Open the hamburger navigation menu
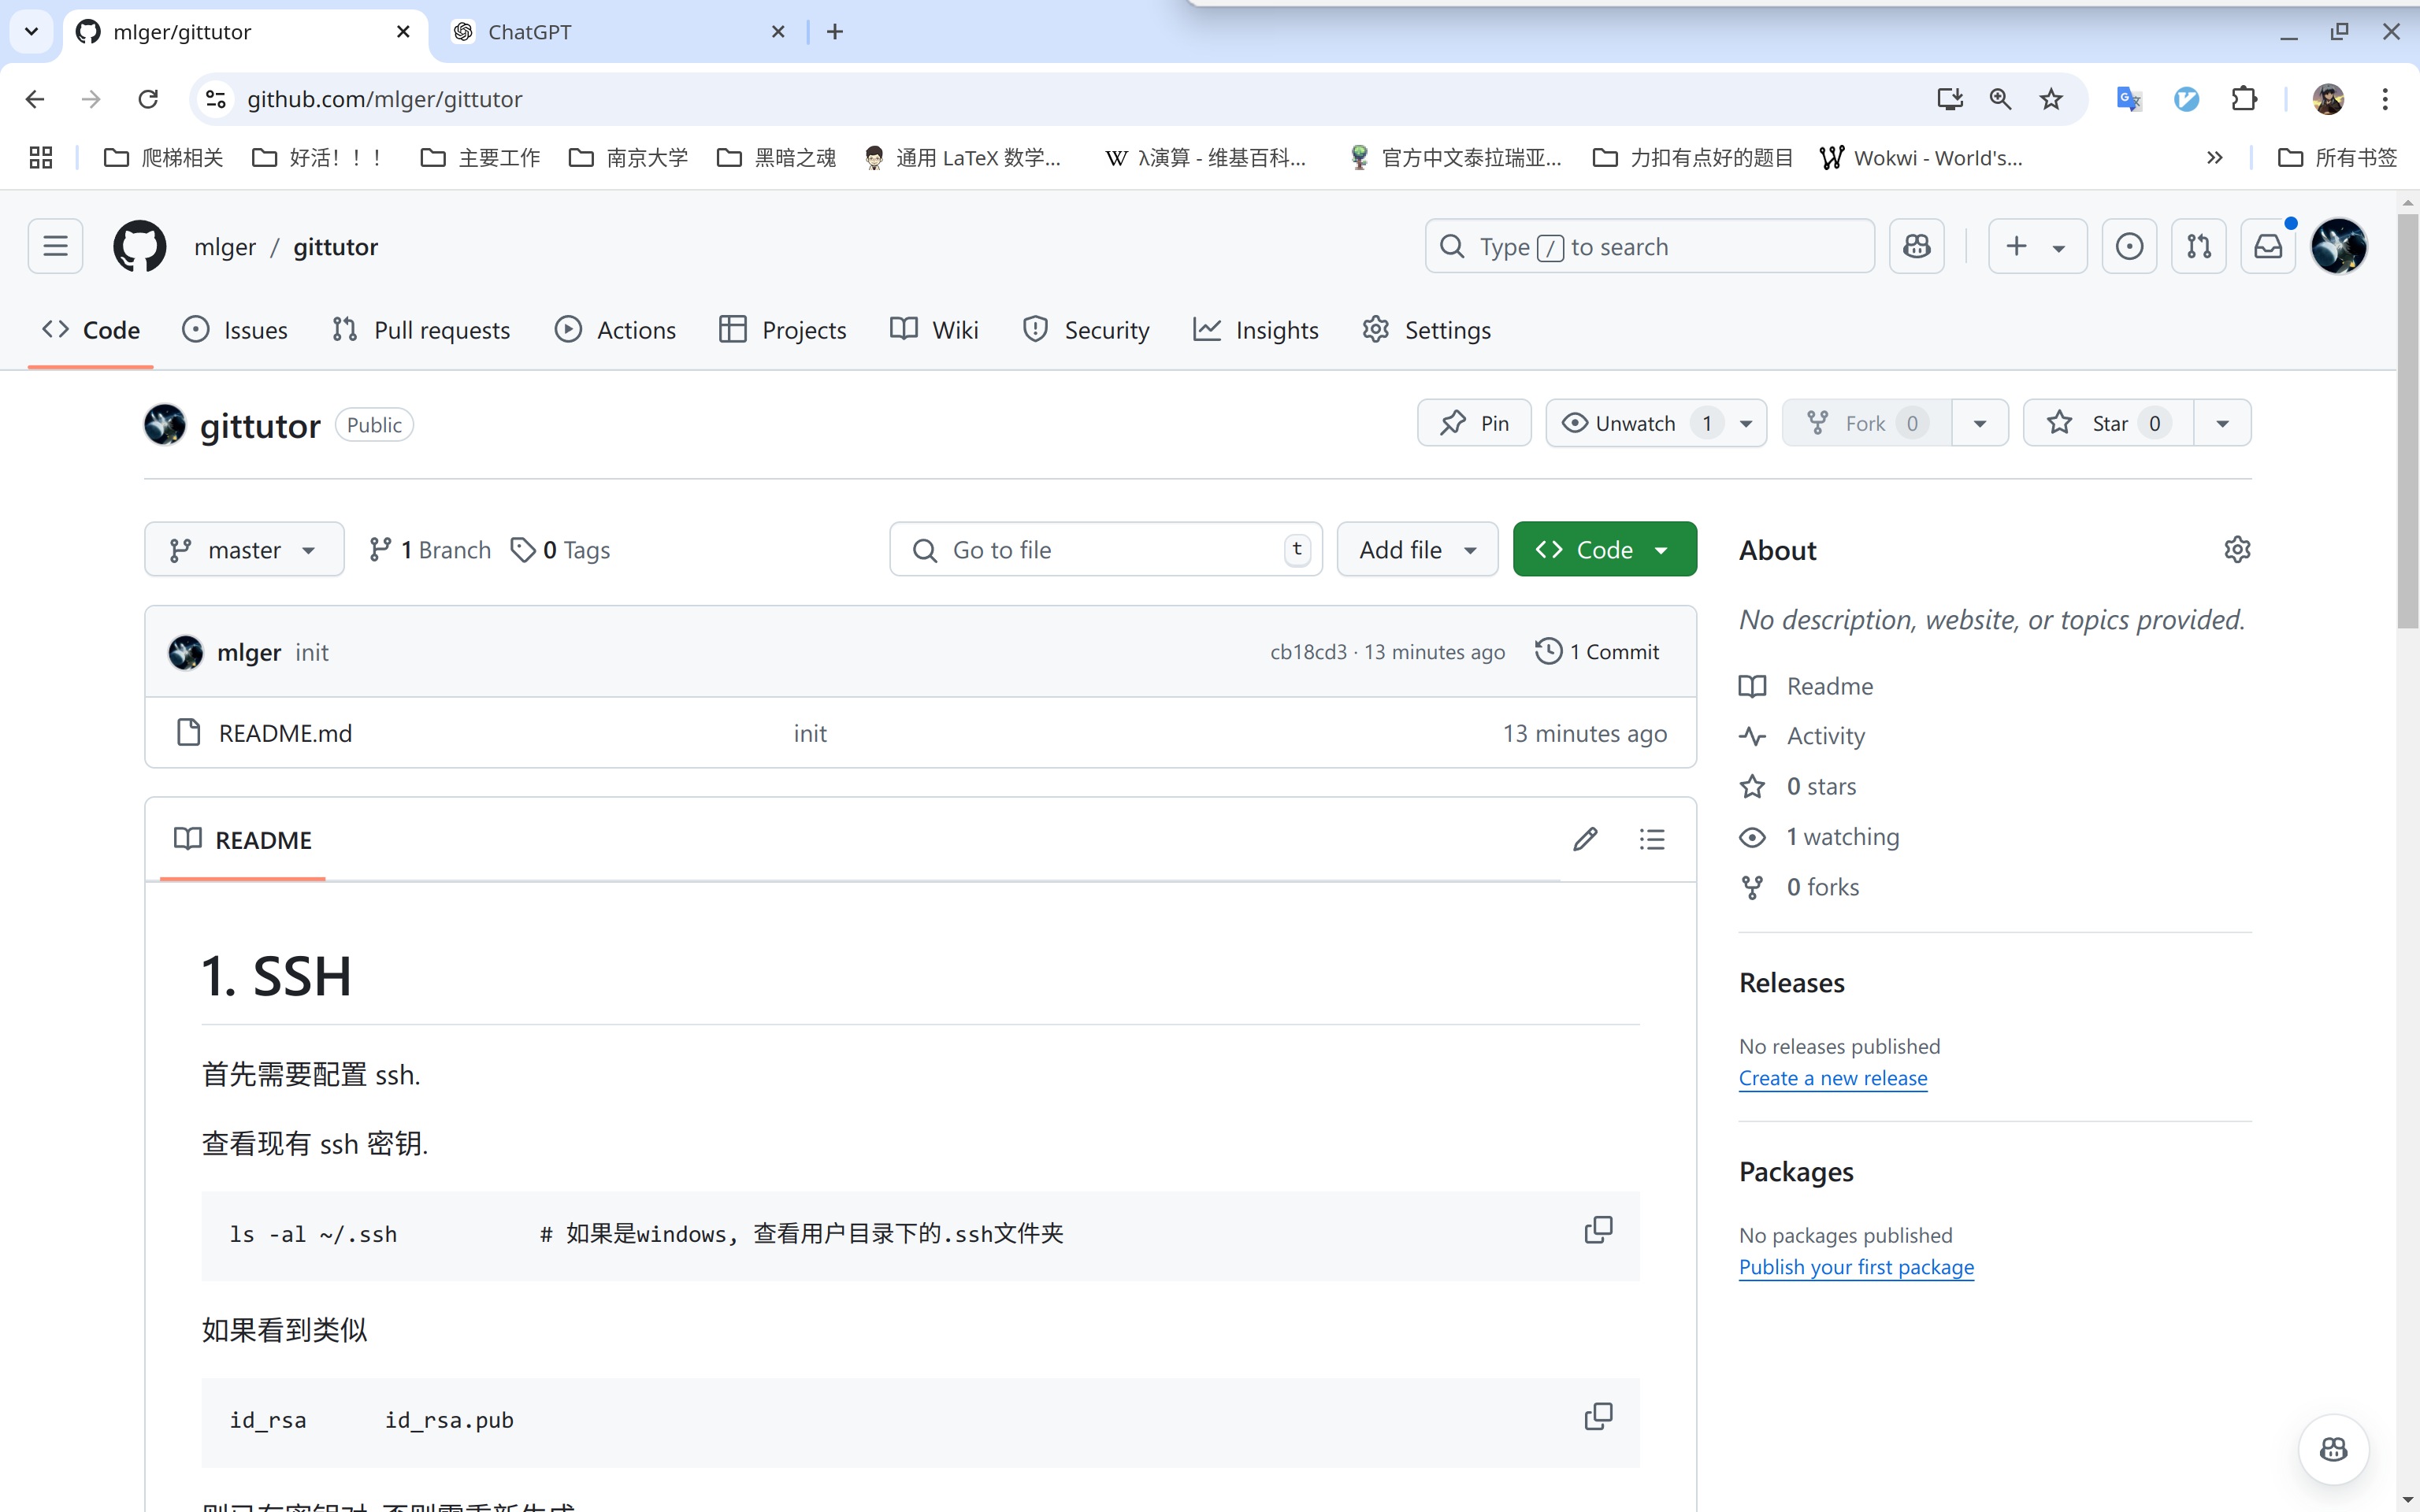The width and height of the screenshot is (2420, 1512). coord(55,246)
